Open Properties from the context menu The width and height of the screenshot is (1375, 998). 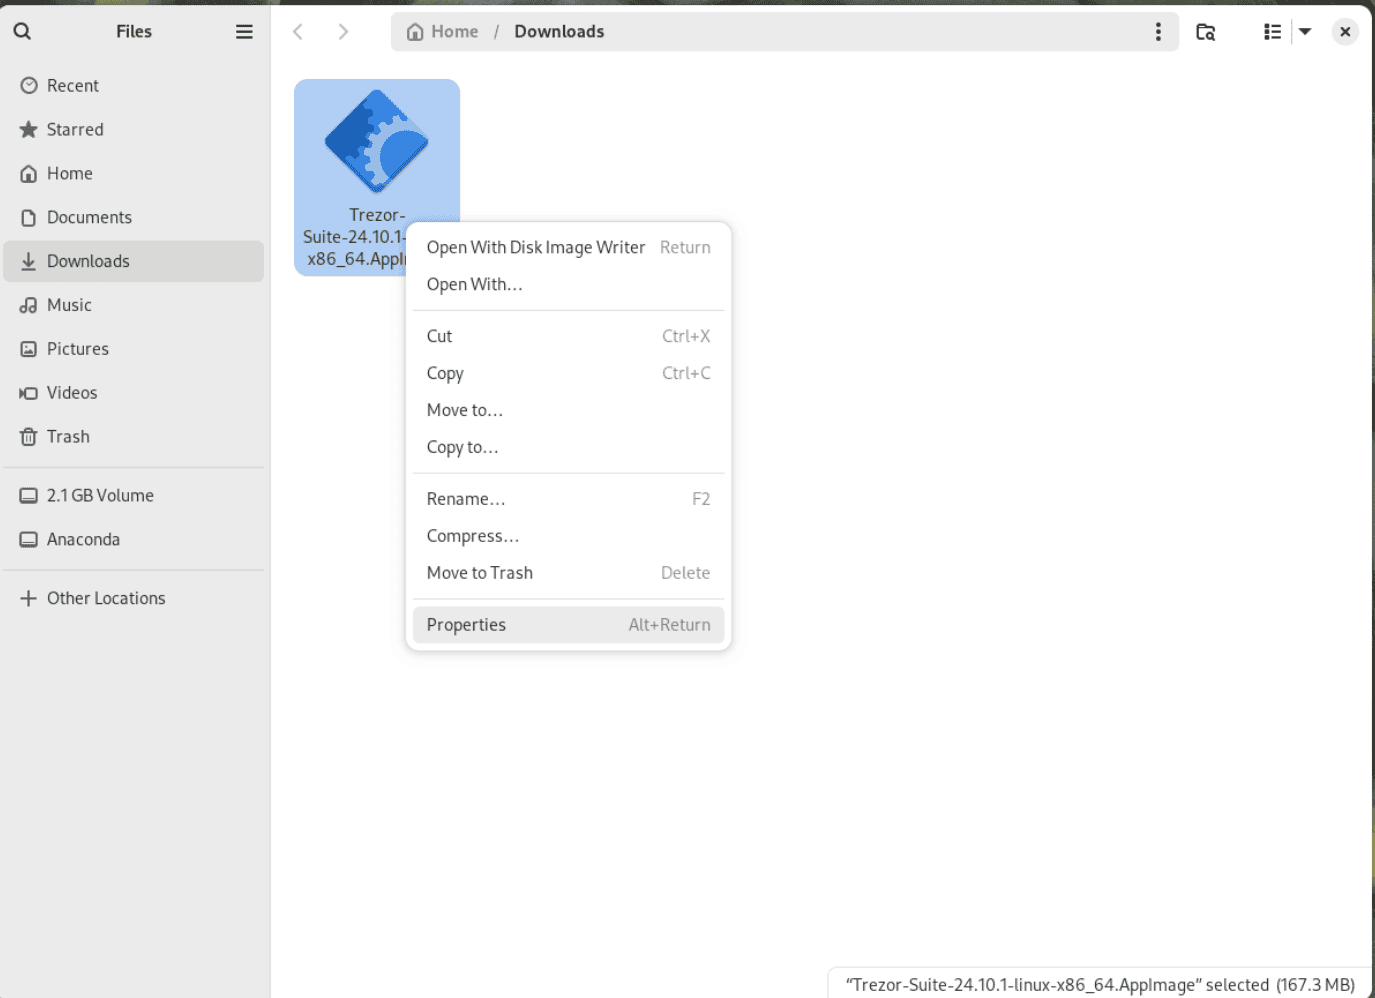[x=568, y=625]
